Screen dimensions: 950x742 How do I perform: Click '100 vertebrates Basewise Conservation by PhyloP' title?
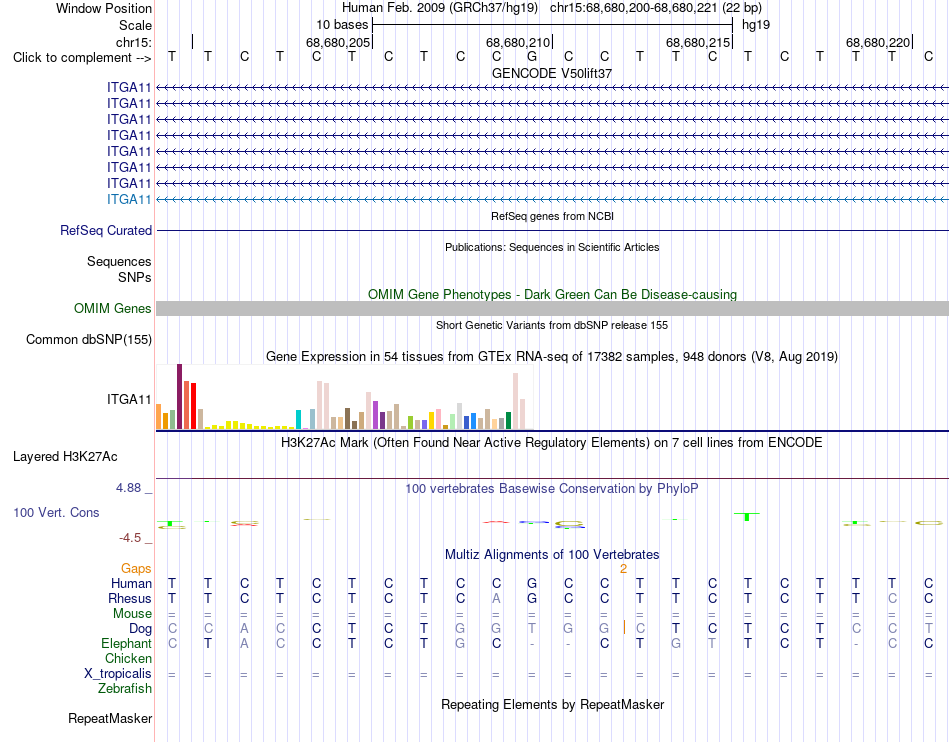pos(552,488)
